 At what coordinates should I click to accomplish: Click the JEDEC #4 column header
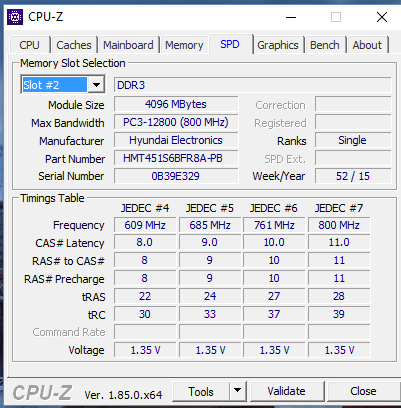[x=145, y=208]
